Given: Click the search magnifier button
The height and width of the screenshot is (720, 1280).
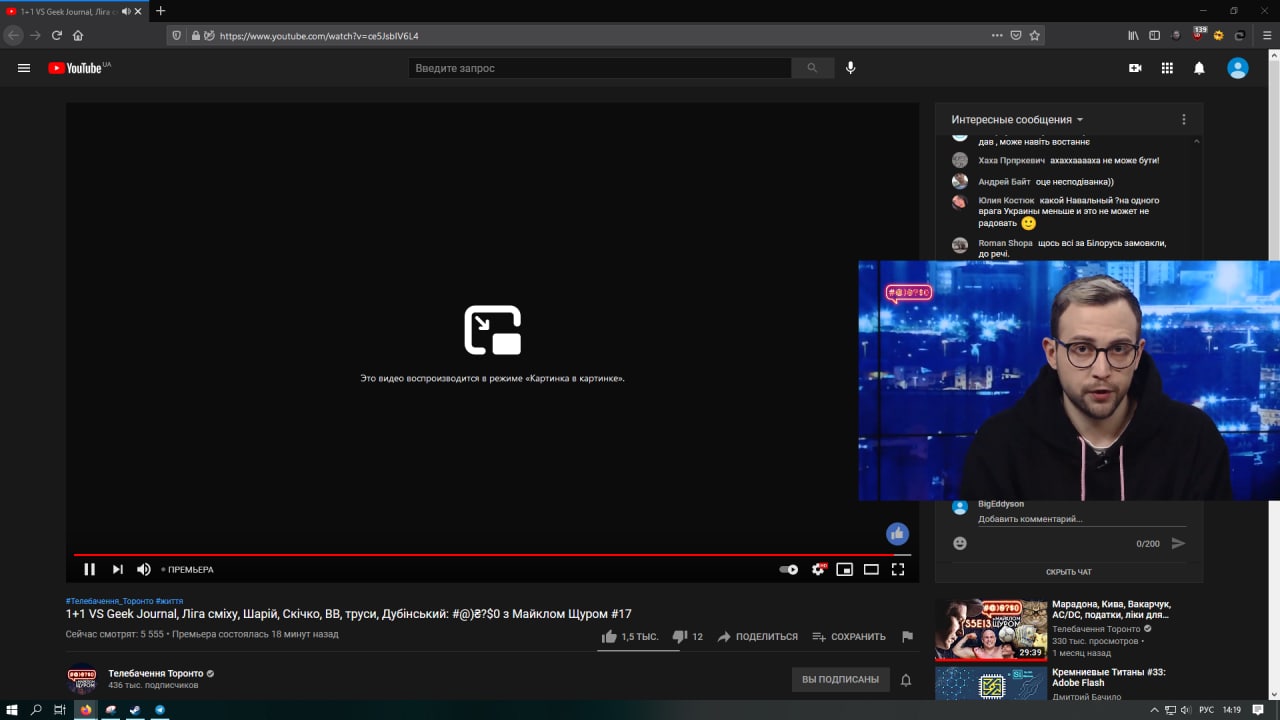Looking at the screenshot, I should 812,68.
